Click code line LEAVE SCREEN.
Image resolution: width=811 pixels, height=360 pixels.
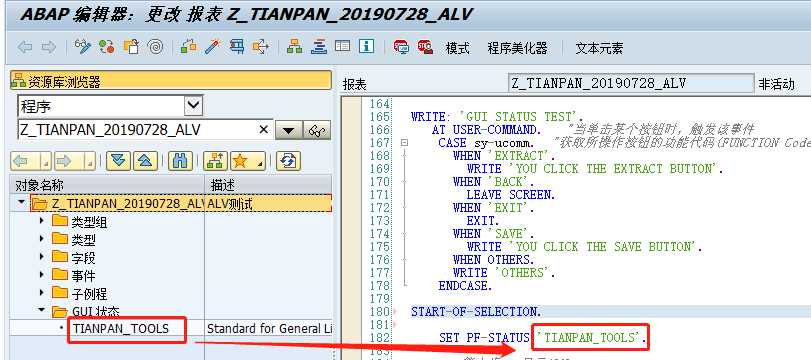510,194
